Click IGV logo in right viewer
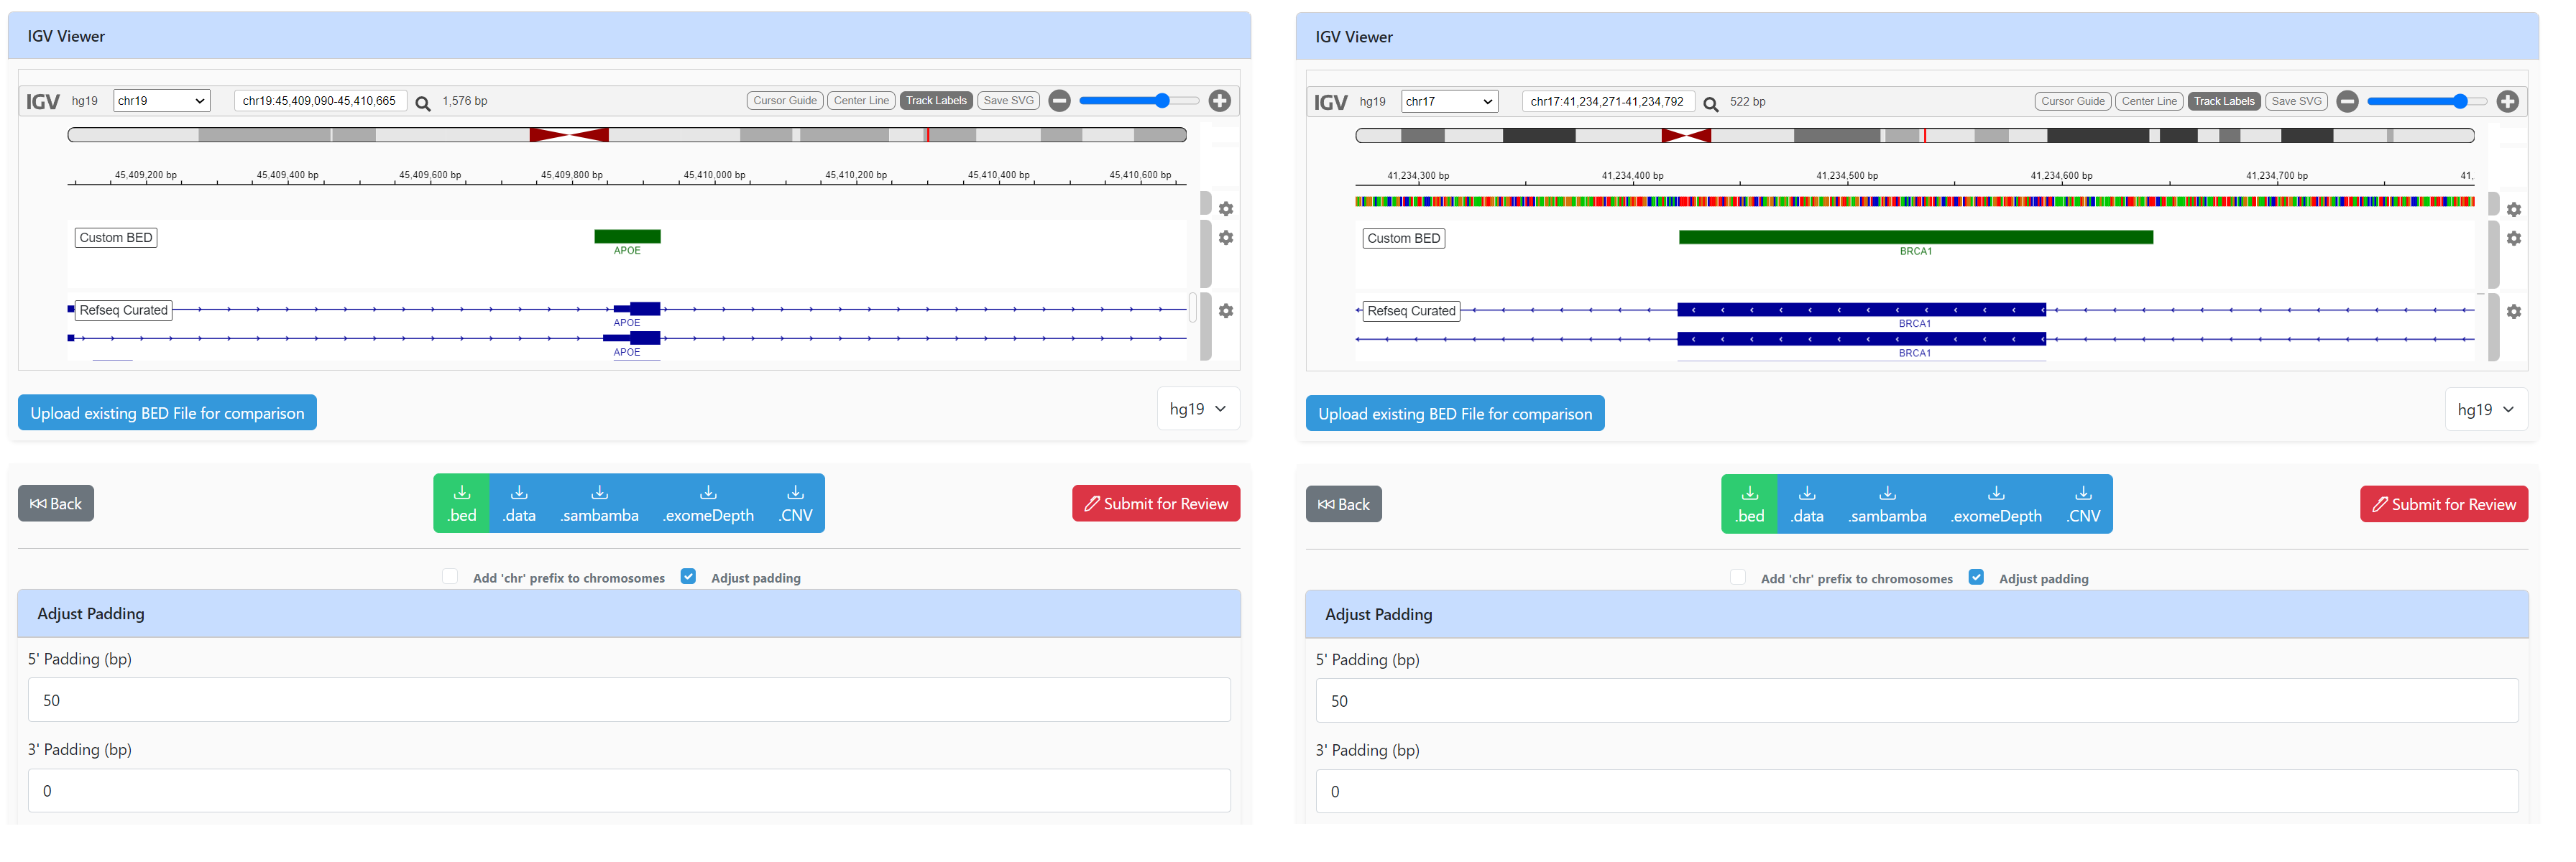The width and height of the screenshot is (2576, 862). pos(1331,103)
